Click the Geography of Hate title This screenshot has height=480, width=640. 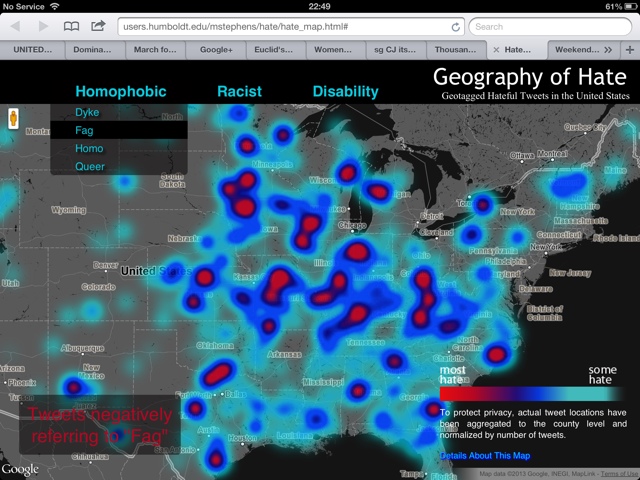[x=530, y=77]
